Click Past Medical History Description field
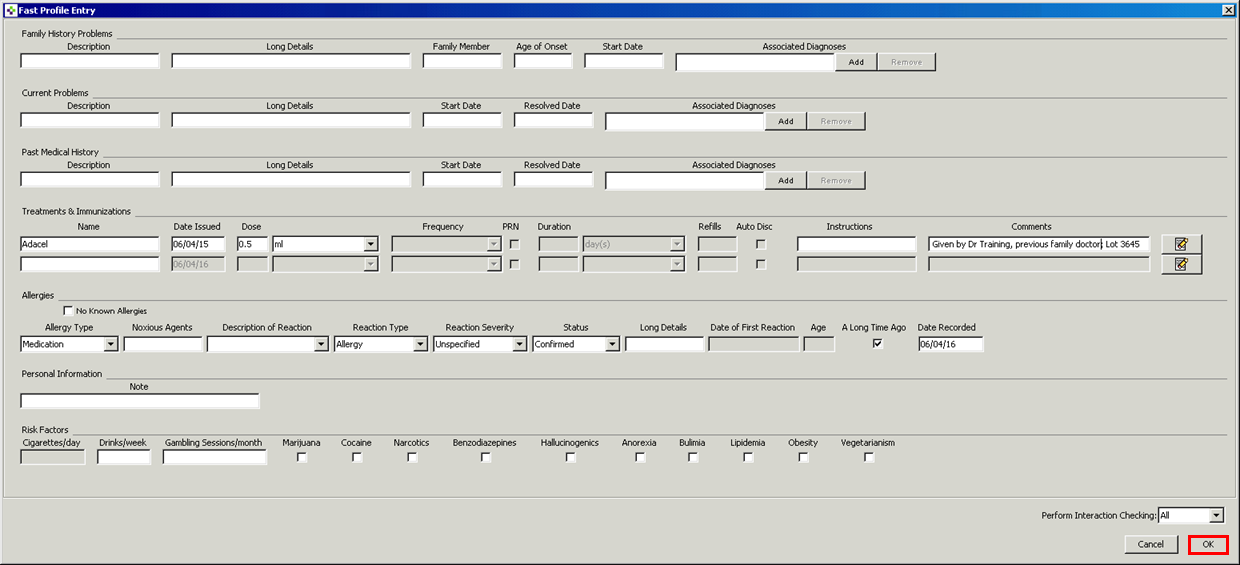This screenshot has height=565, width=1240. coord(90,180)
